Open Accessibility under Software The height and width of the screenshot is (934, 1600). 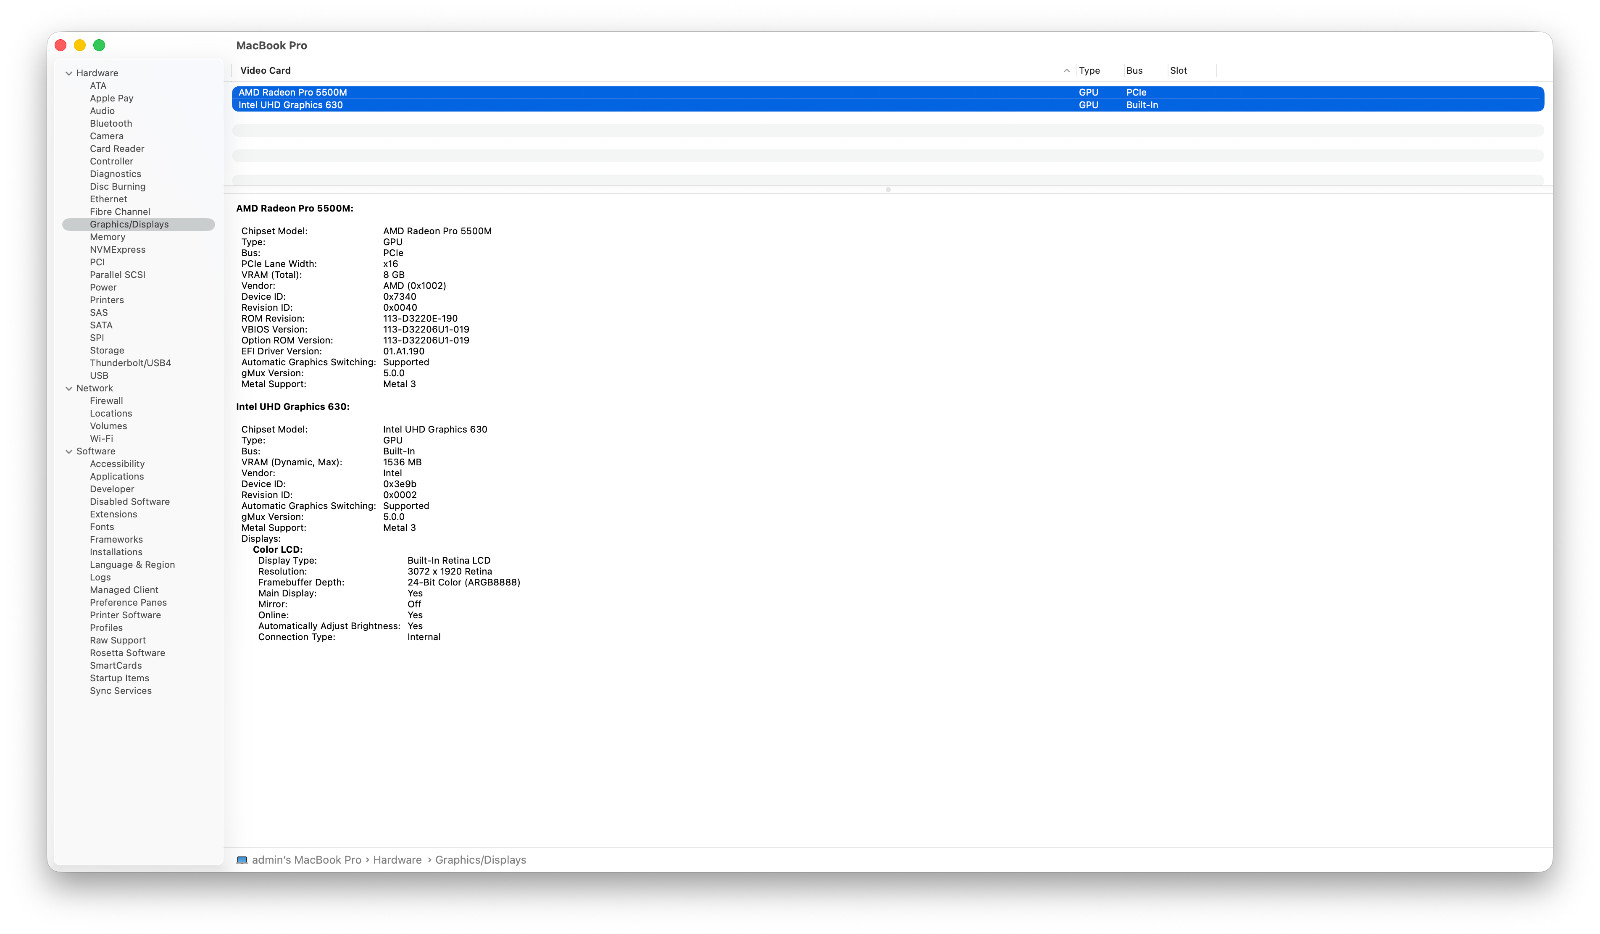pos(117,464)
